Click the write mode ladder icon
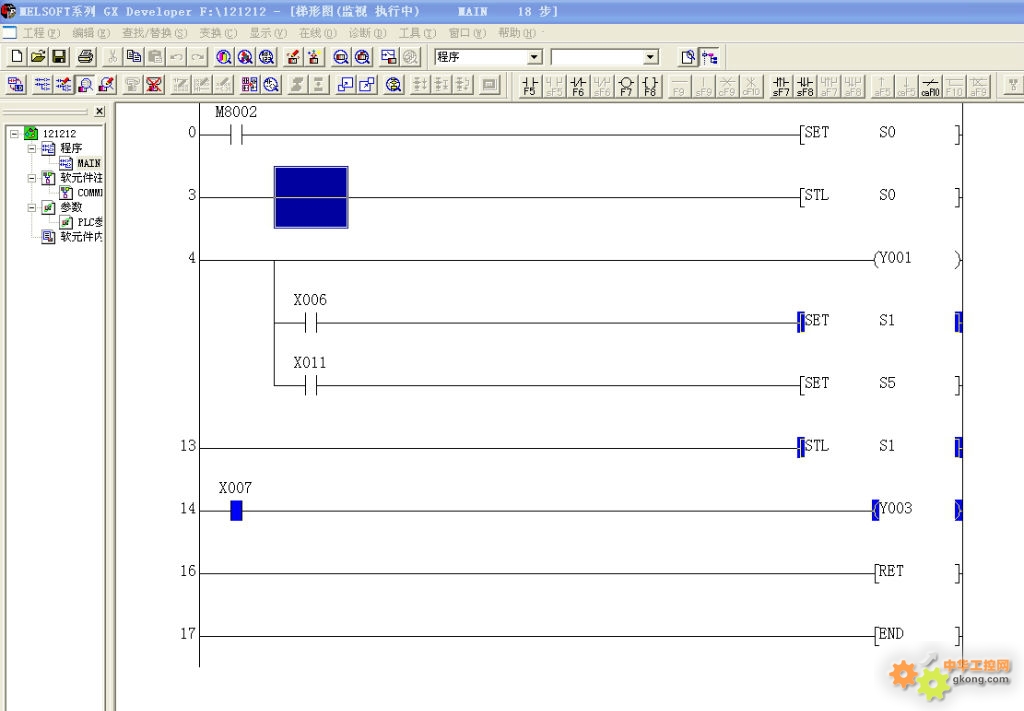Image resolution: width=1024 pixels, height=711 pixels. (64, 85)
